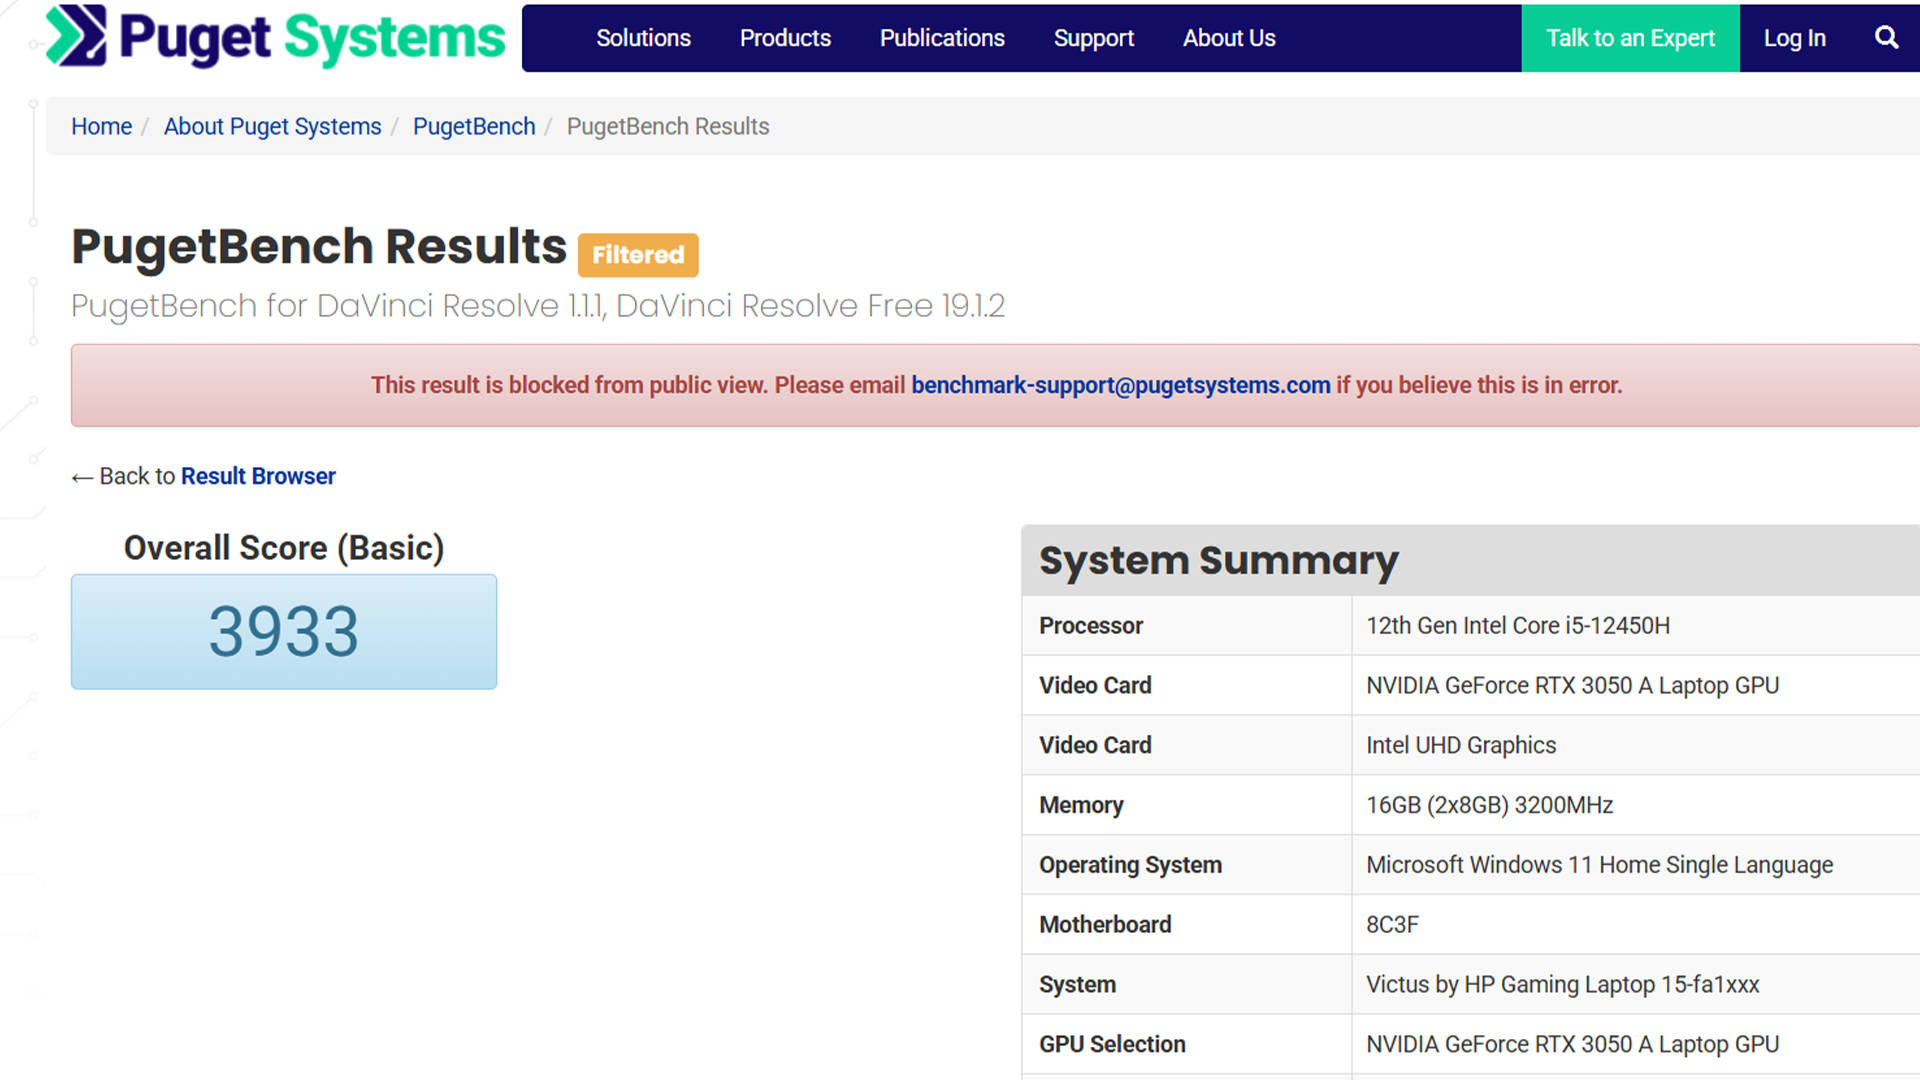Click the Motherboard row label
Viewport: 1920px width, 1080px height.
coord(1105,924)
